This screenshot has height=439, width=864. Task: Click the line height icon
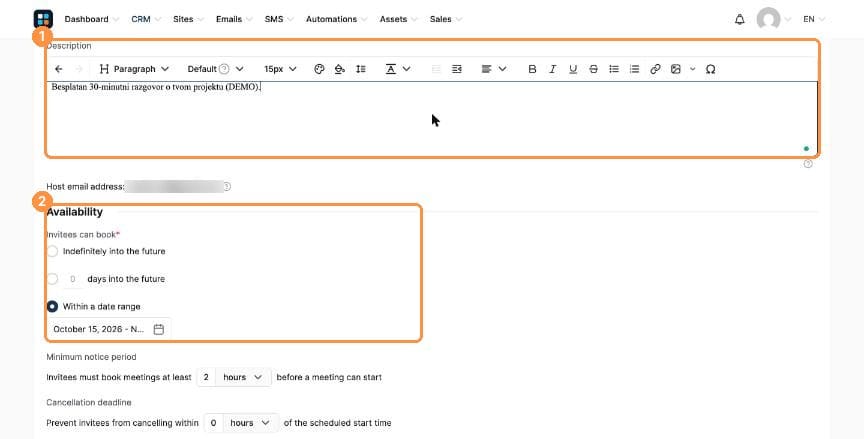[360, 69]
